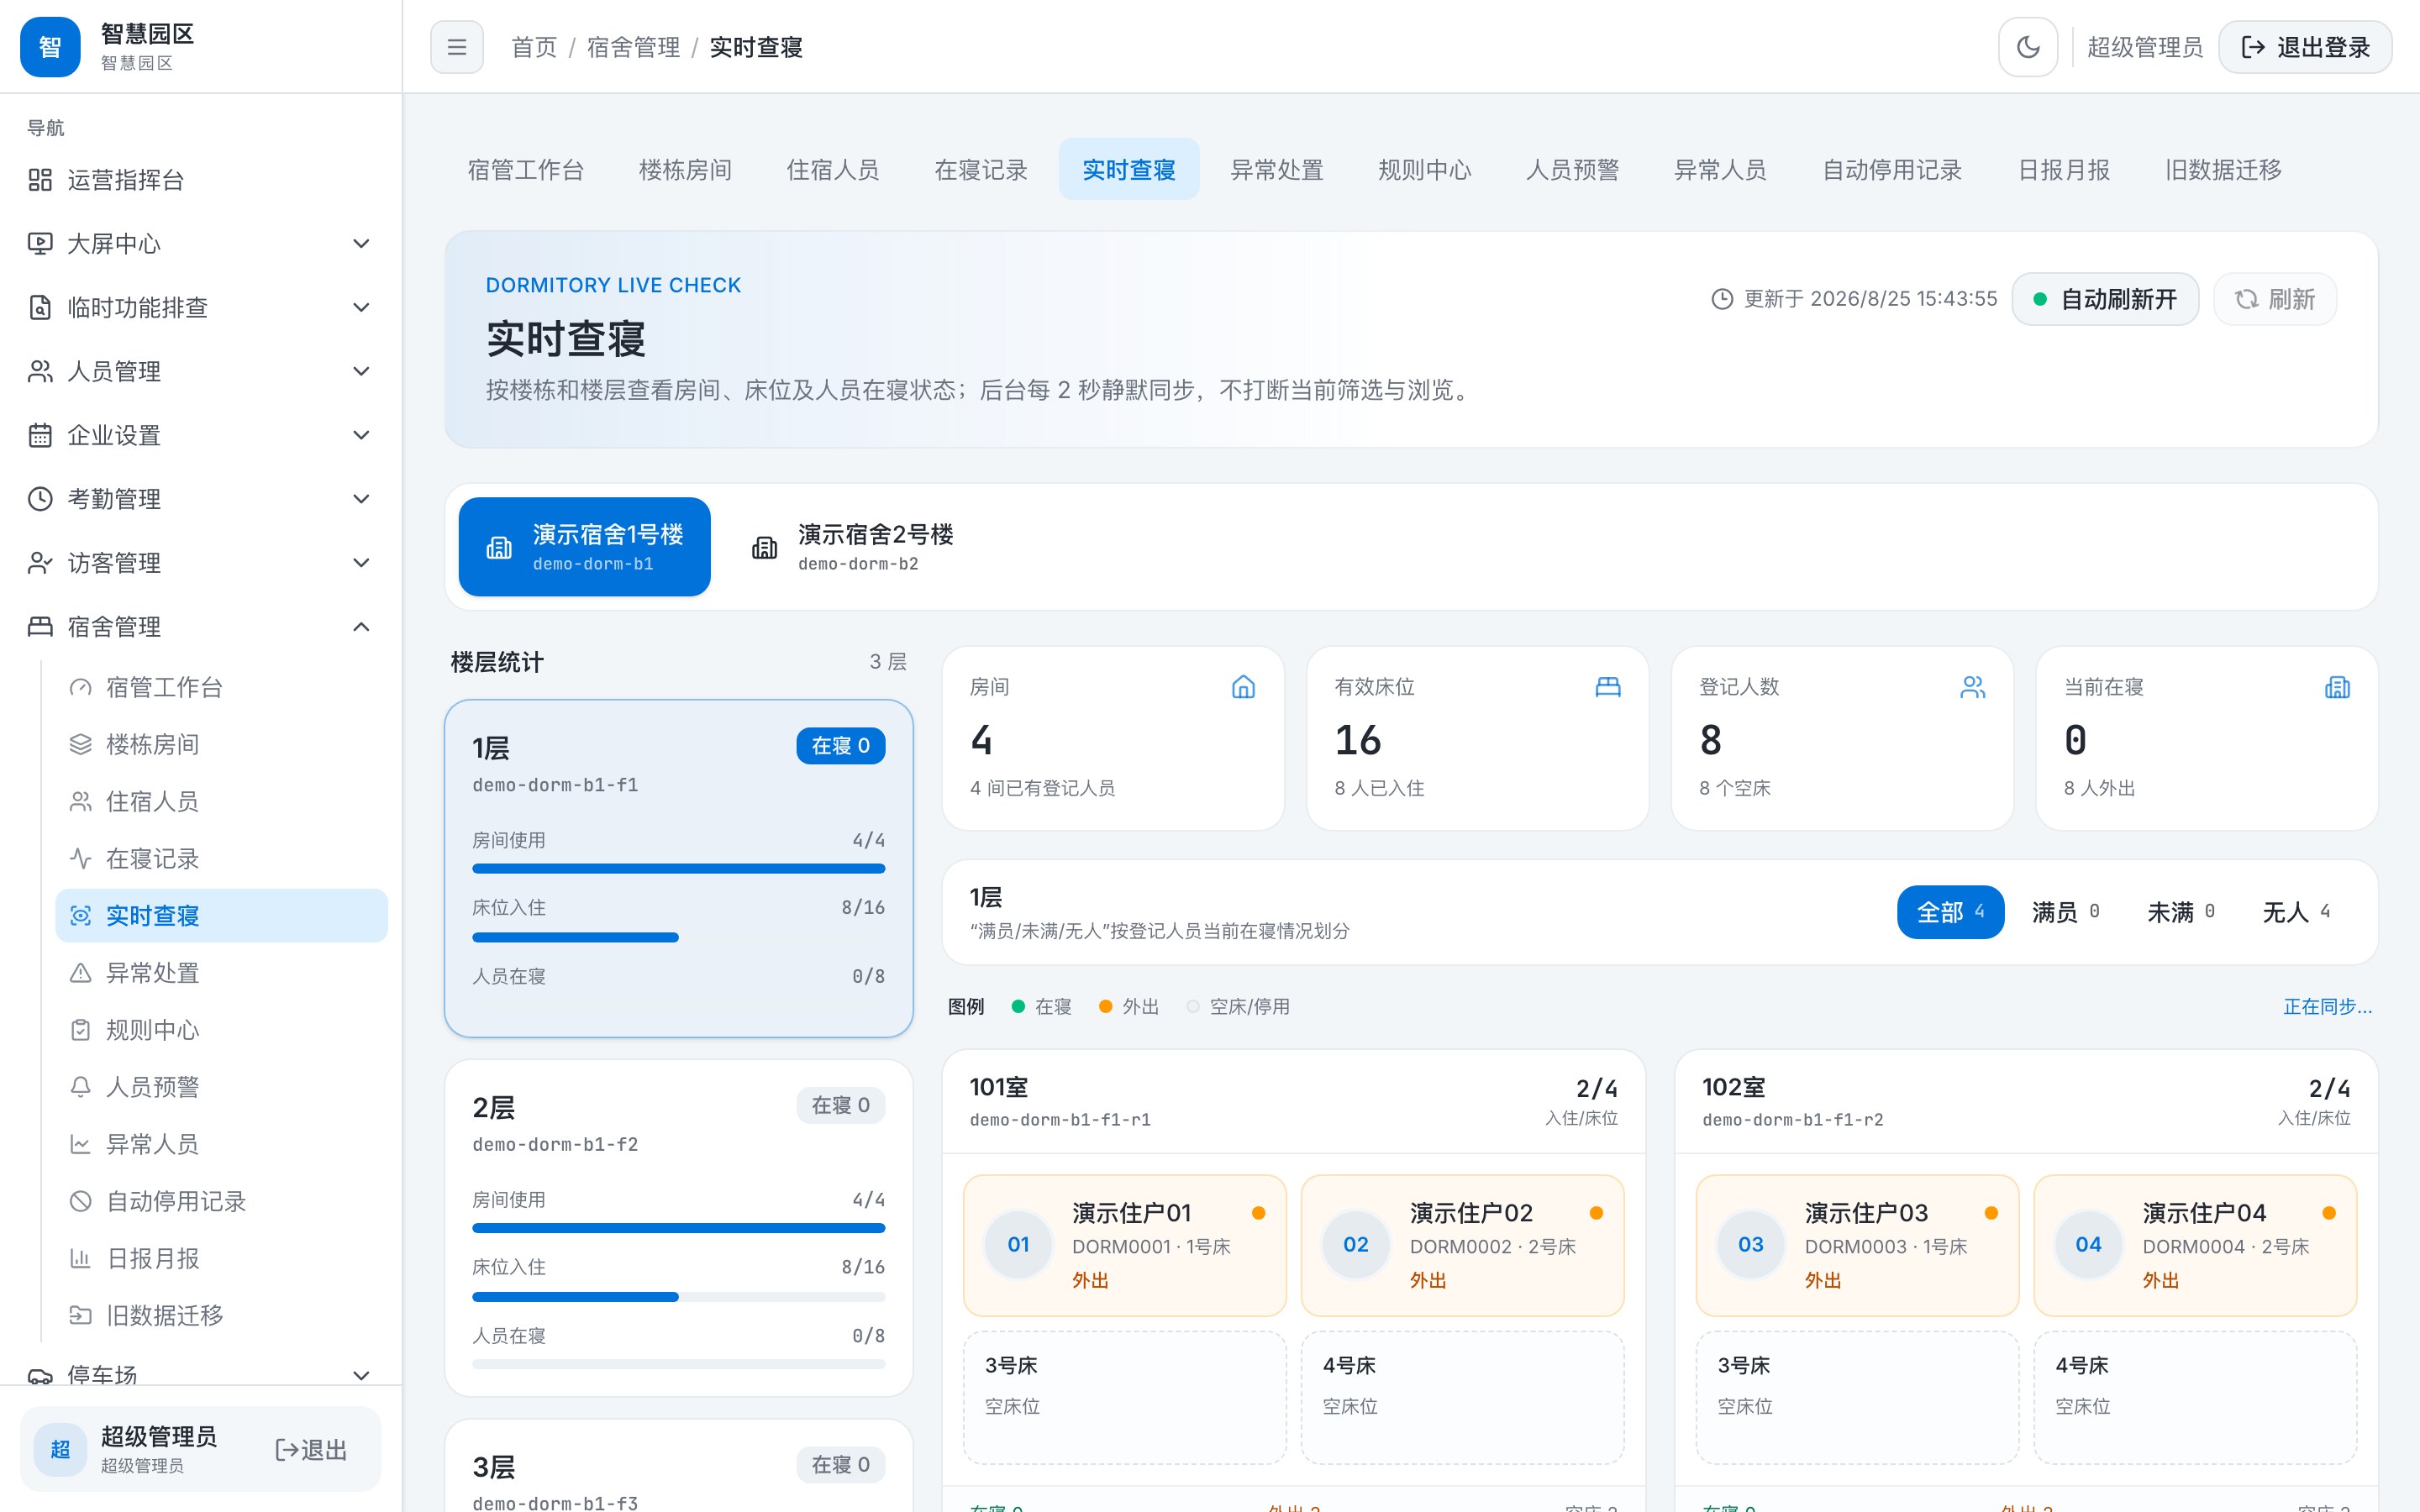Click the 考勤管理 clock icon

pyautogui.click(x=40, y=499)
